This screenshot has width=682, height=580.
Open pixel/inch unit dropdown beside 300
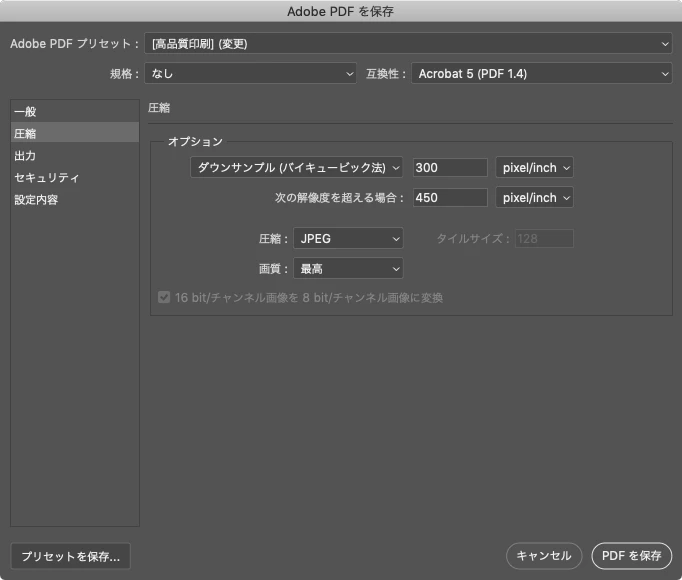click(534, 168)
